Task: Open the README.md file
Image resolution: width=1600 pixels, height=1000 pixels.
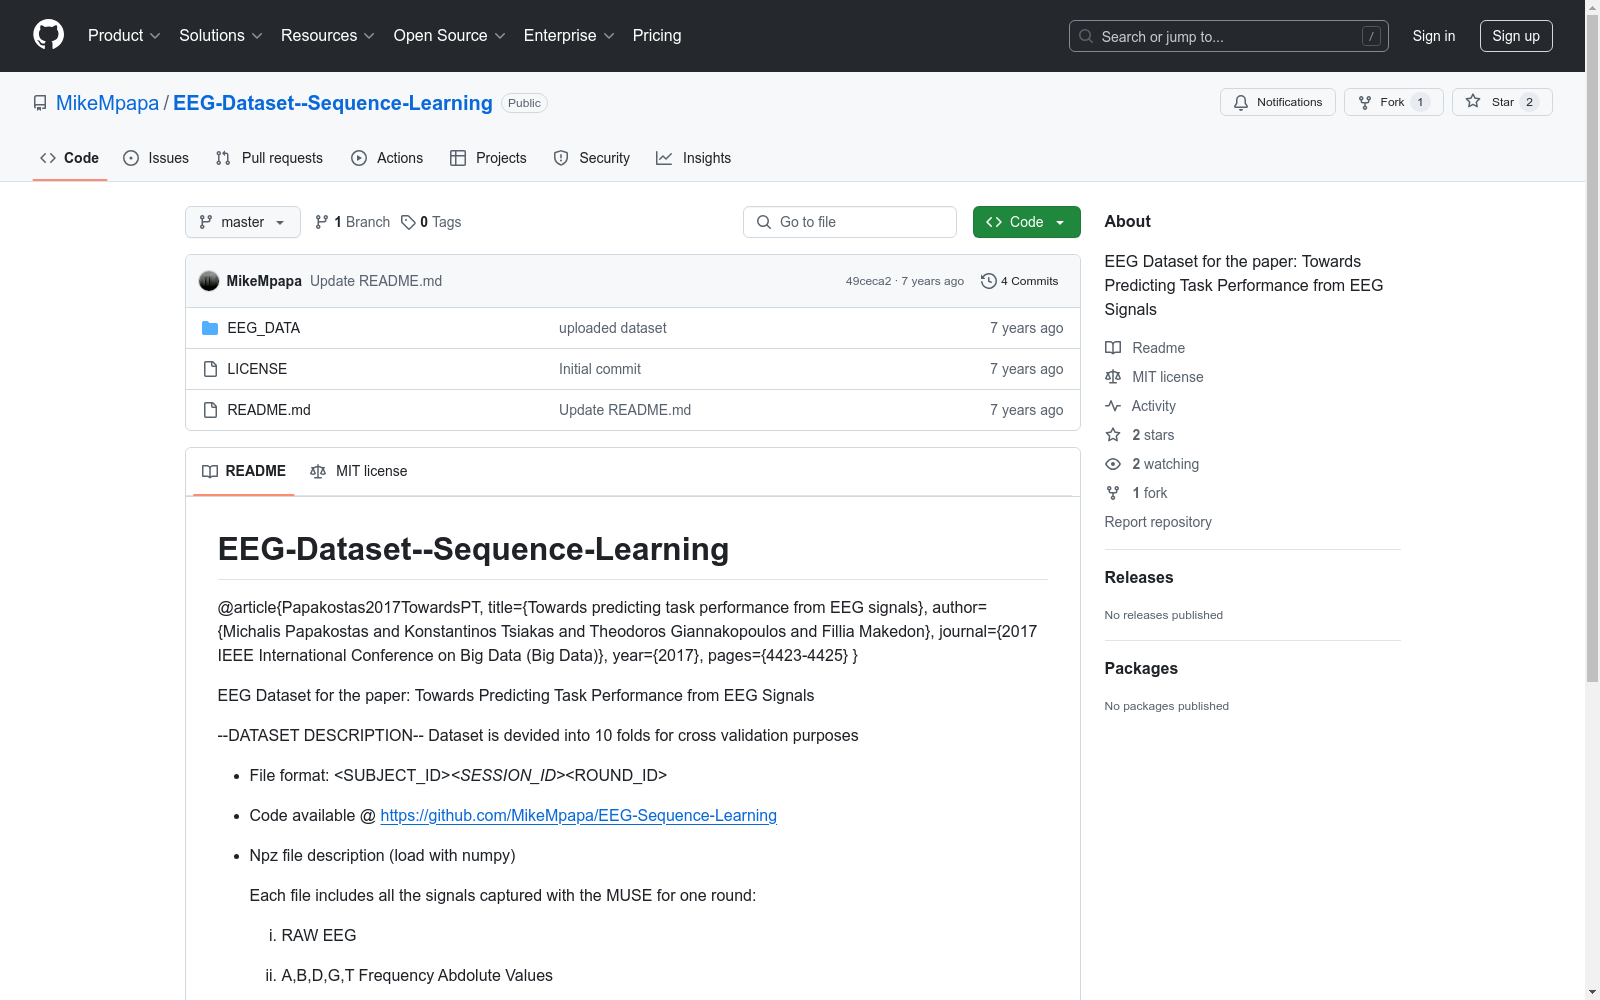Action: [269, 410]
